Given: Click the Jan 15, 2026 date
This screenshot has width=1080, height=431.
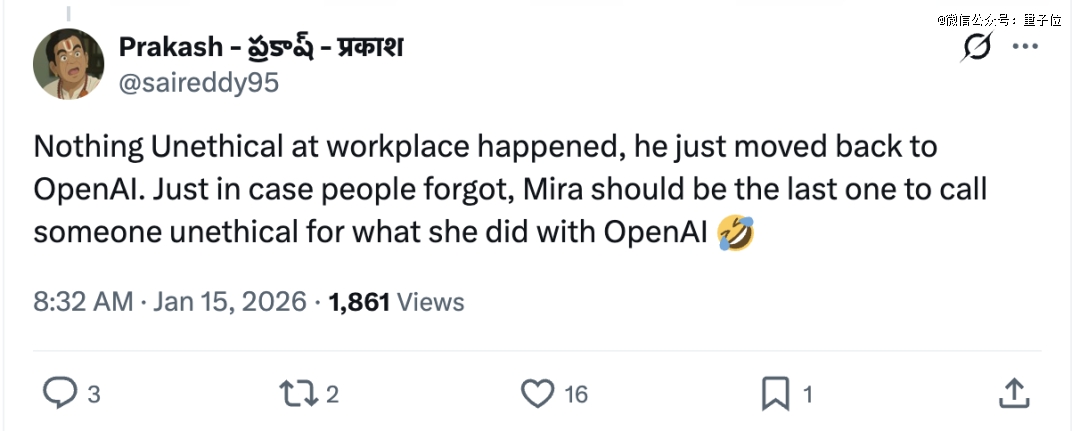Looking at the screenshot, I should [x=229, y=302].
